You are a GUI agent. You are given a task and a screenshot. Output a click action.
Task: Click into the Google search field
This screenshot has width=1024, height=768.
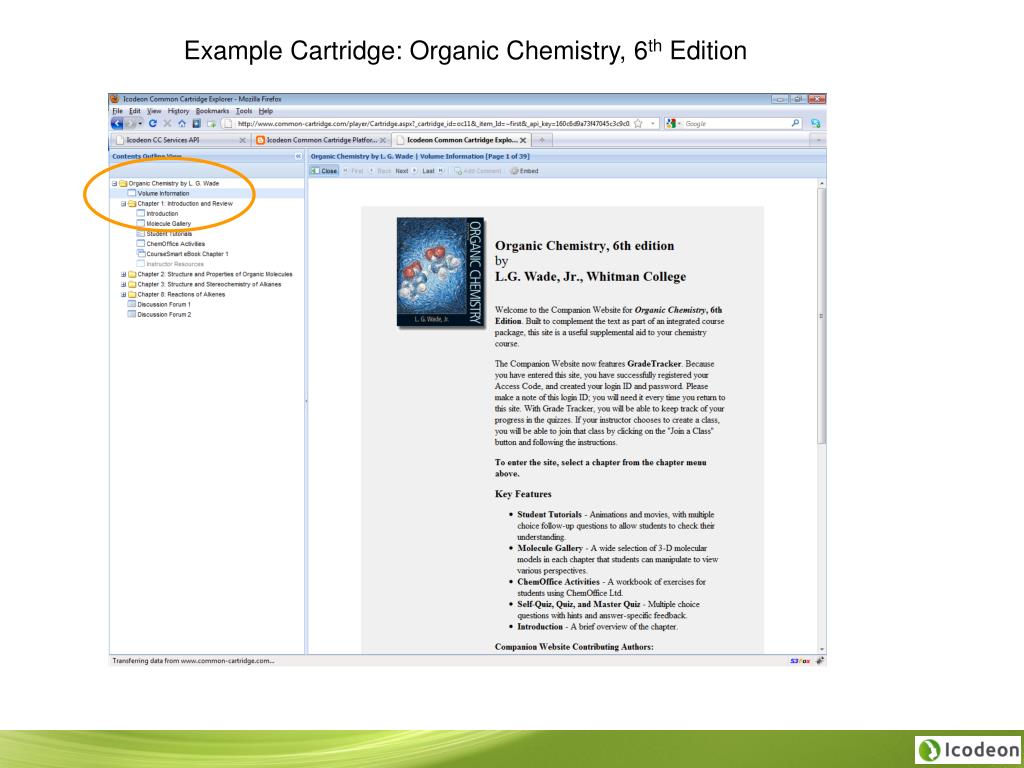737,123
